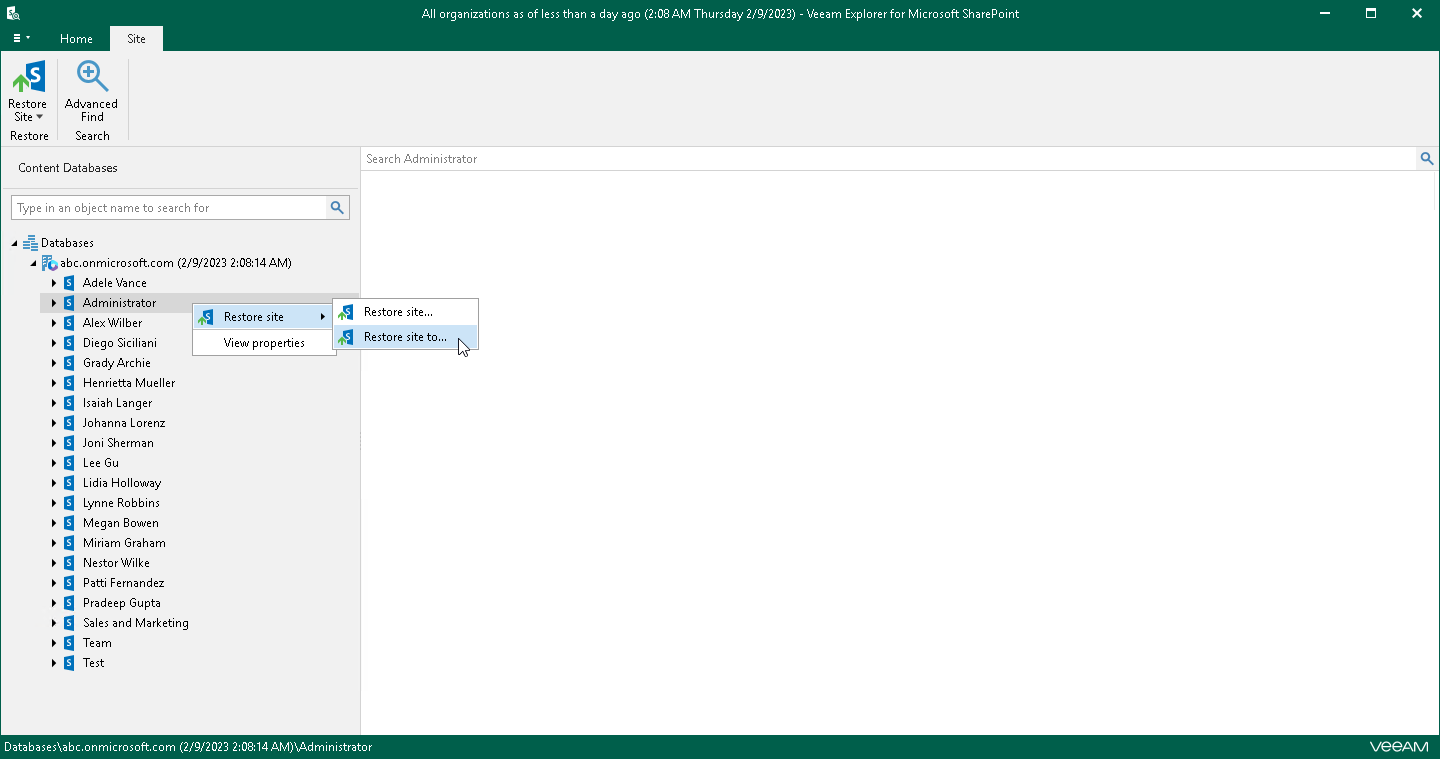This screenshot has width=1440, height=759.
Task: Choose Restore site to... from the submenu
Action: coord(407,337)
